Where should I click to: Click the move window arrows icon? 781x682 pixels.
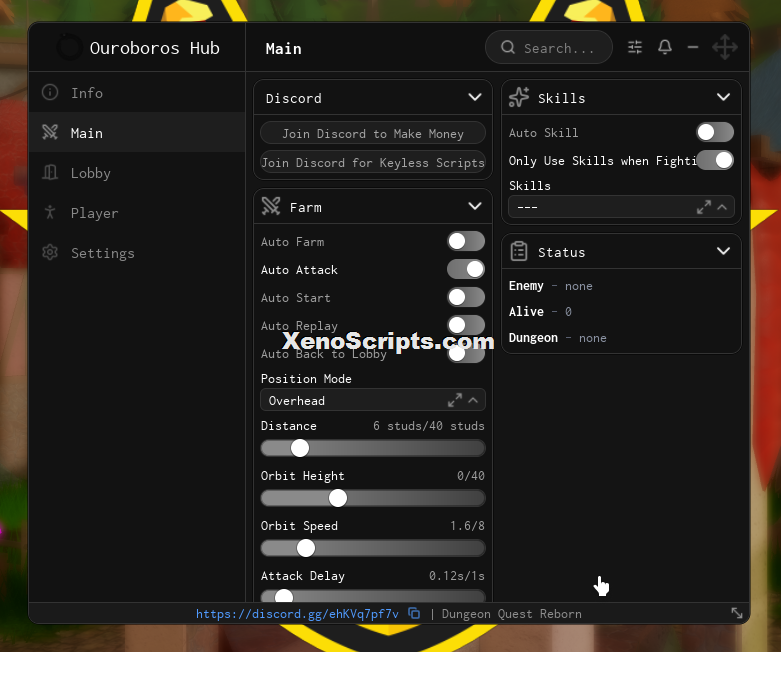725,47
